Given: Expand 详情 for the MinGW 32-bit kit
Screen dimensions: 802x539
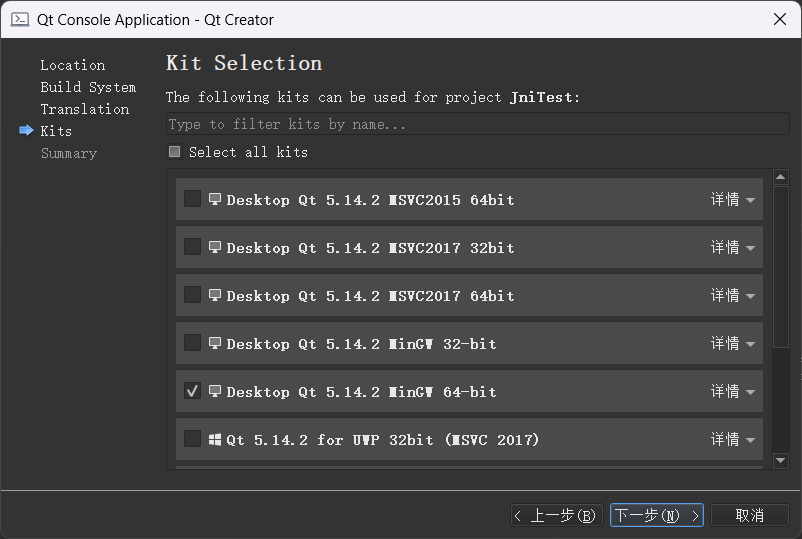Looking at the screenshot, I should (732, 344).
